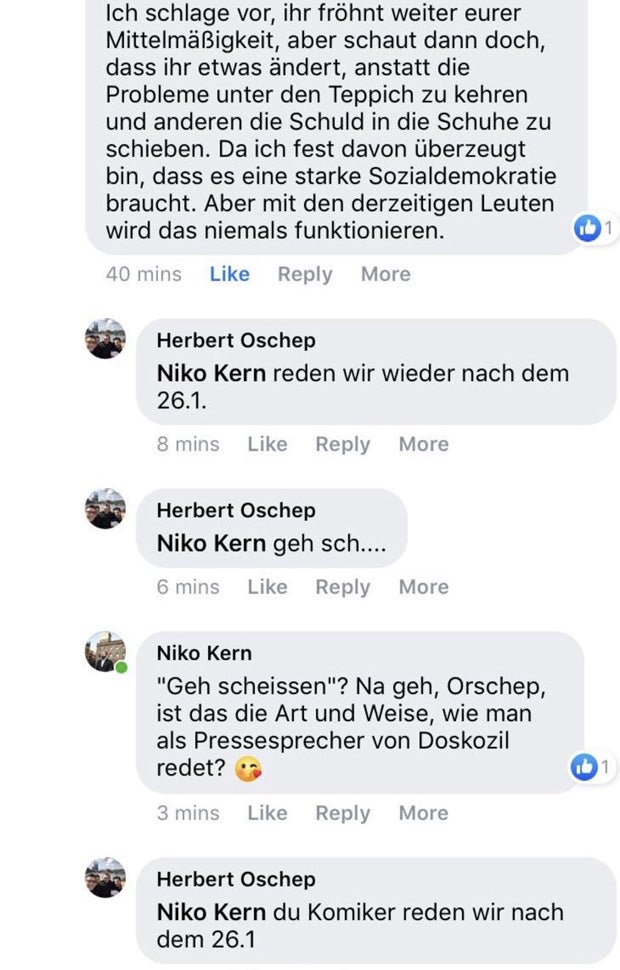620x970 pixels.
Task: Click the thumbs-up reaction icon on Niko Kern's comment
Action: [585, 766]
